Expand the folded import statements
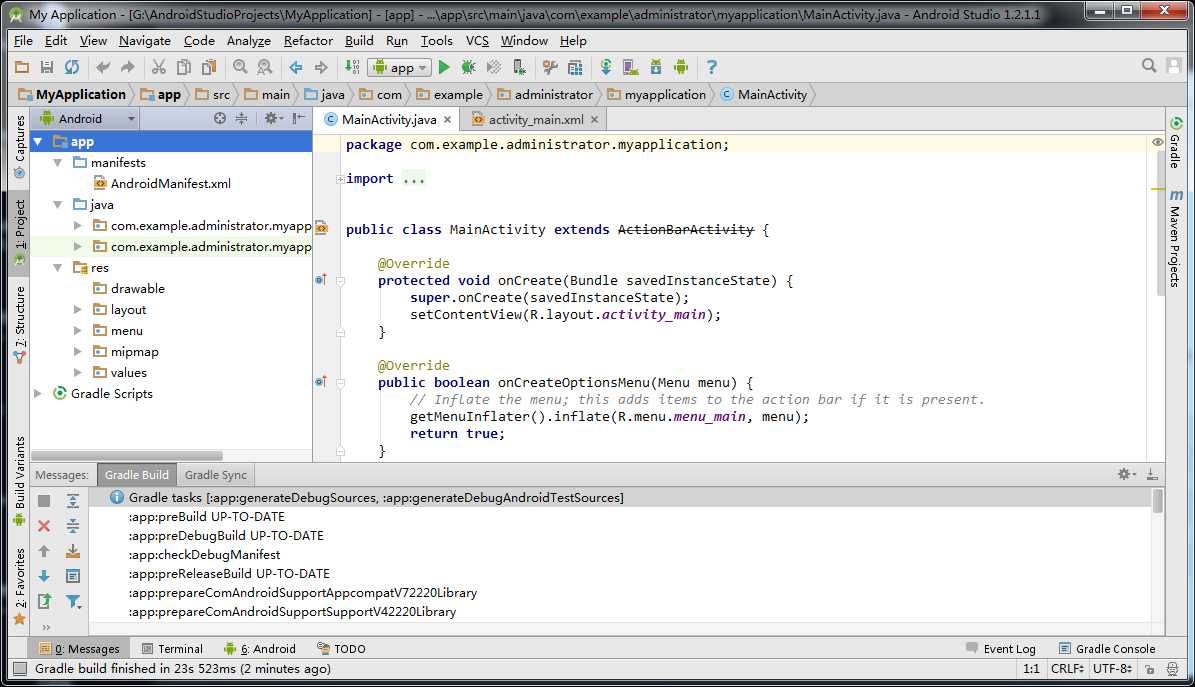 tap(340, 179)
